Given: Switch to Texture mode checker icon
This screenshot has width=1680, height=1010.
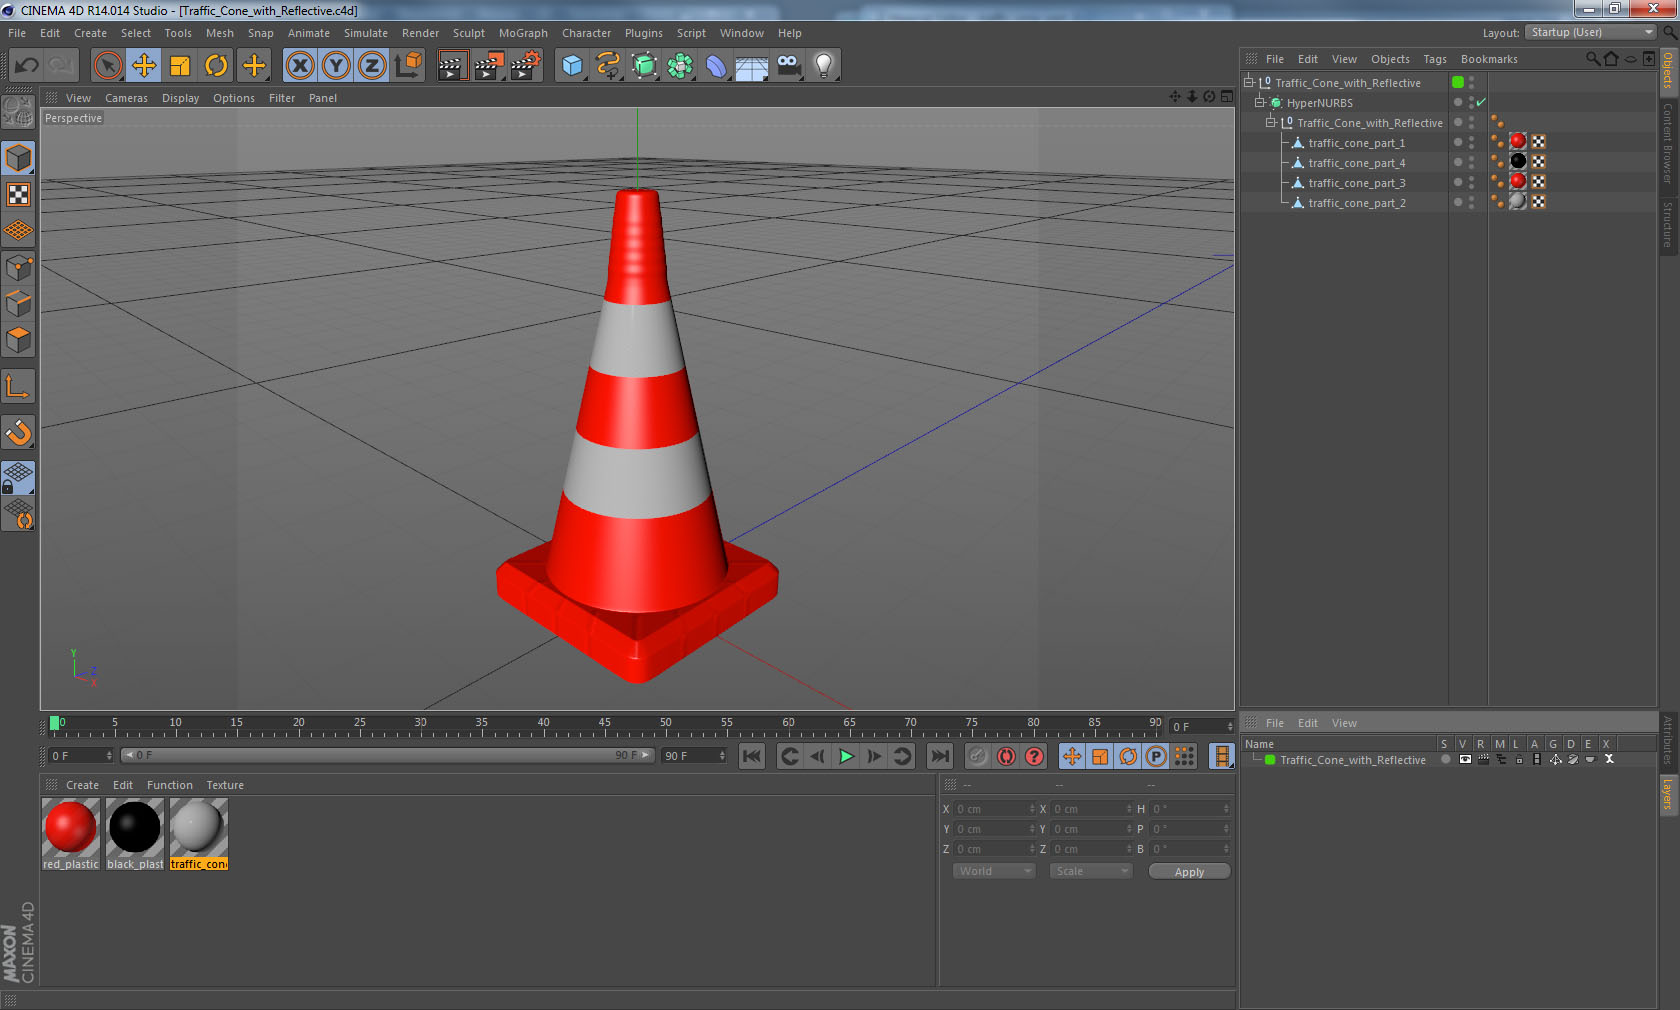Looking at the screenshot, I should (19, 194).
